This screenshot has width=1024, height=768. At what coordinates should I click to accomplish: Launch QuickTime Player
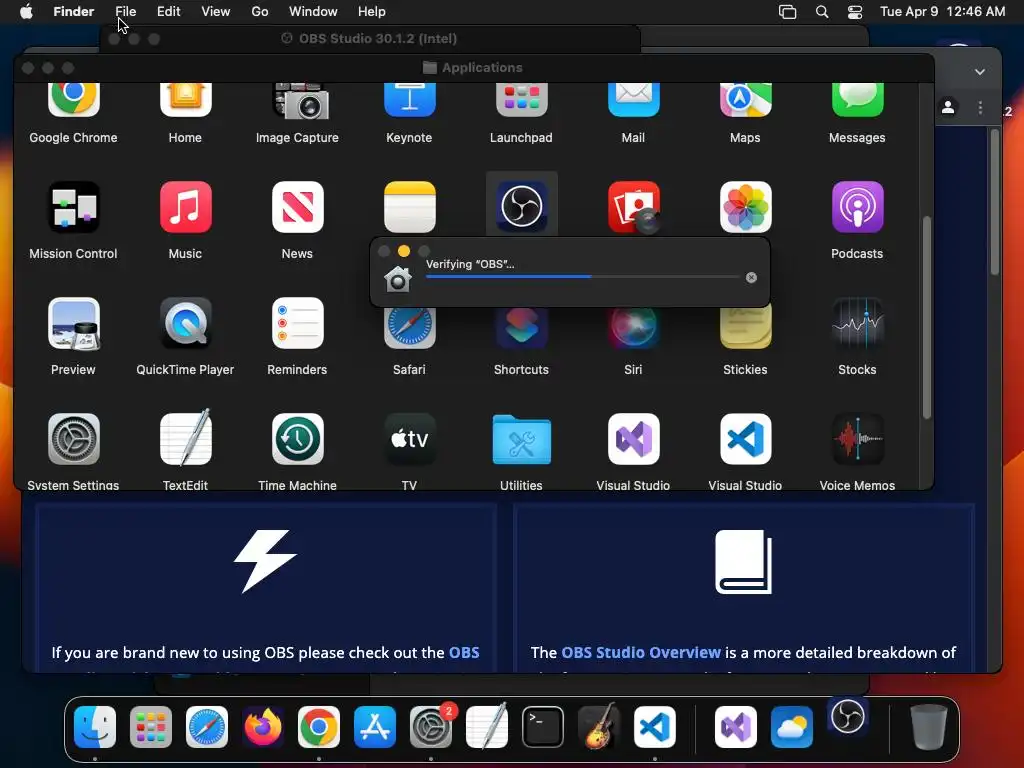coord(185,324)
